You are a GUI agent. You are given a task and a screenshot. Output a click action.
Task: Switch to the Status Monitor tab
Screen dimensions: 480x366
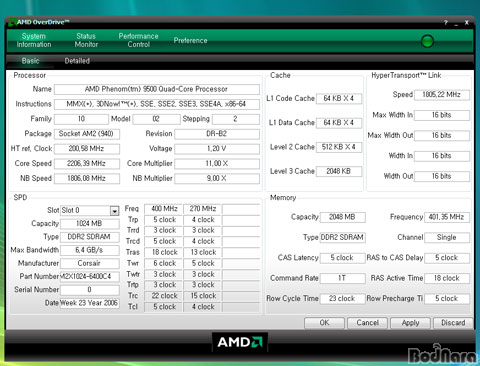(86, 40)
